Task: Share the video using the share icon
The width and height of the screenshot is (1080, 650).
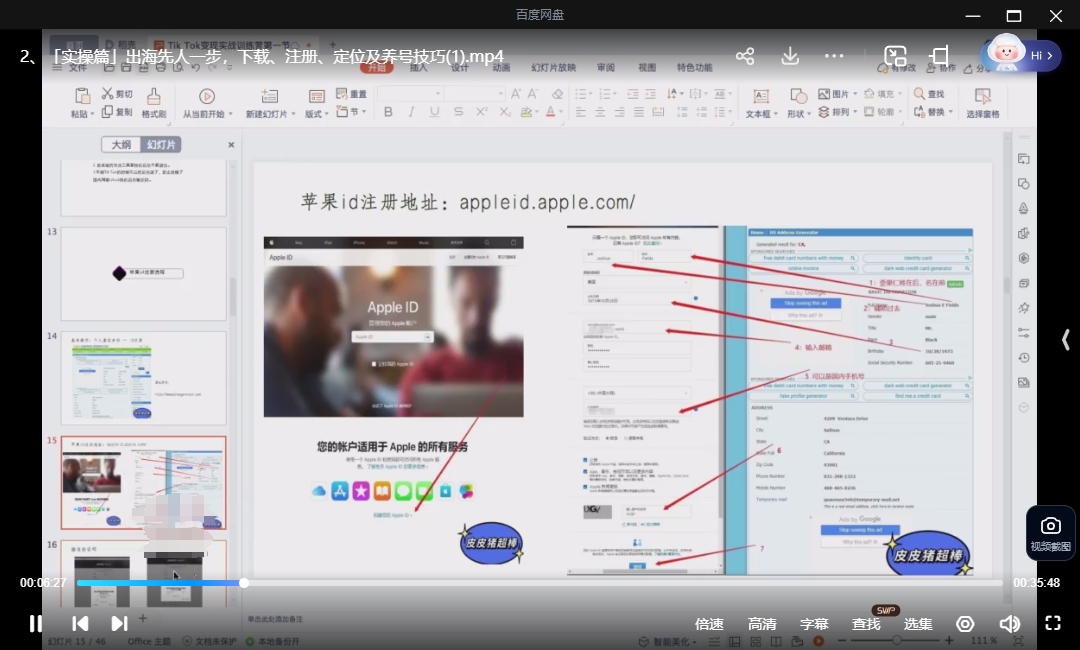Action: (x=745, y=56)
